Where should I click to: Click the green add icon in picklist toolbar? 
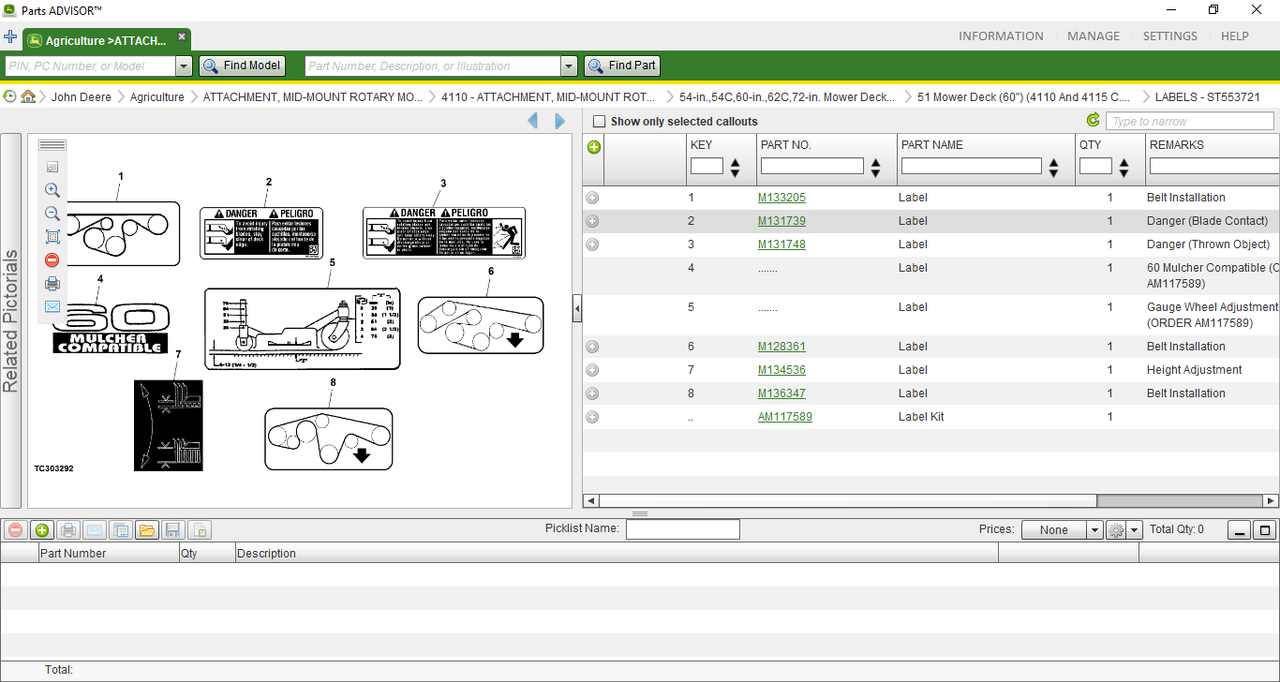pos(42,530)
